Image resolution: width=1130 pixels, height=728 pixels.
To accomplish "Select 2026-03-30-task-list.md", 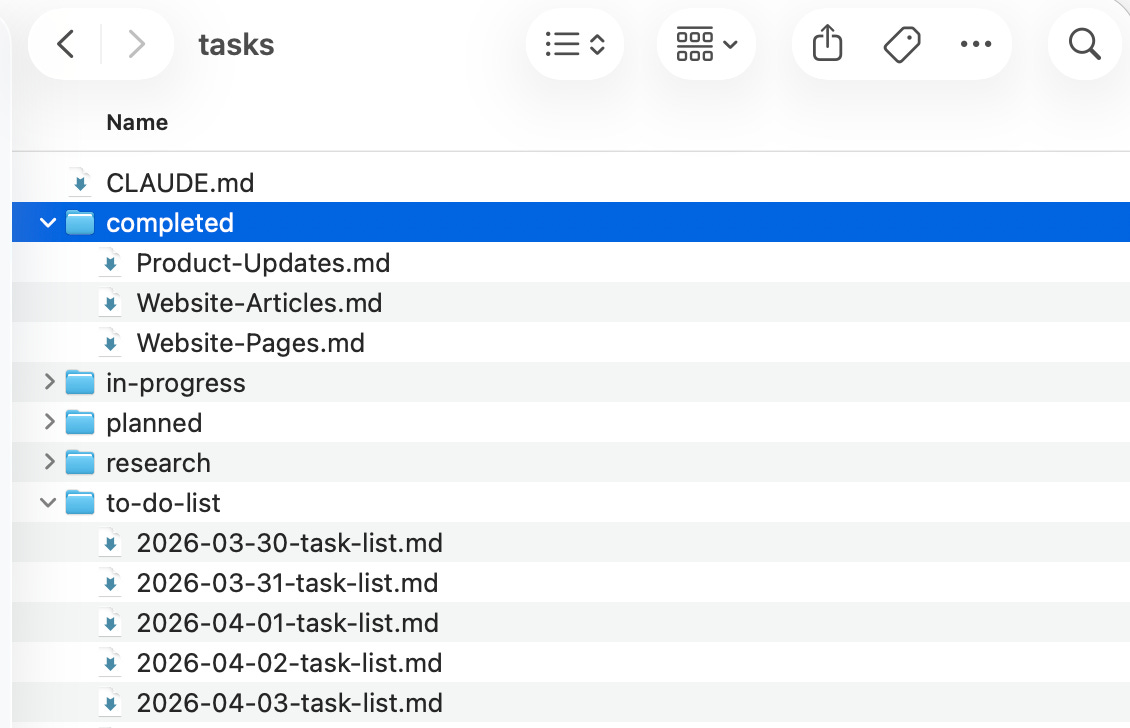I will coord(290,543).
